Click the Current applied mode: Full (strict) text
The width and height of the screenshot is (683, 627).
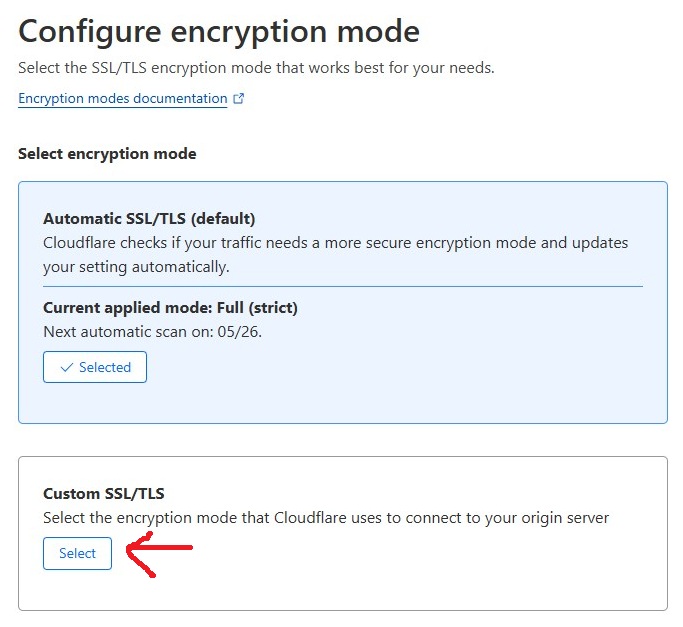coord(170,307)
